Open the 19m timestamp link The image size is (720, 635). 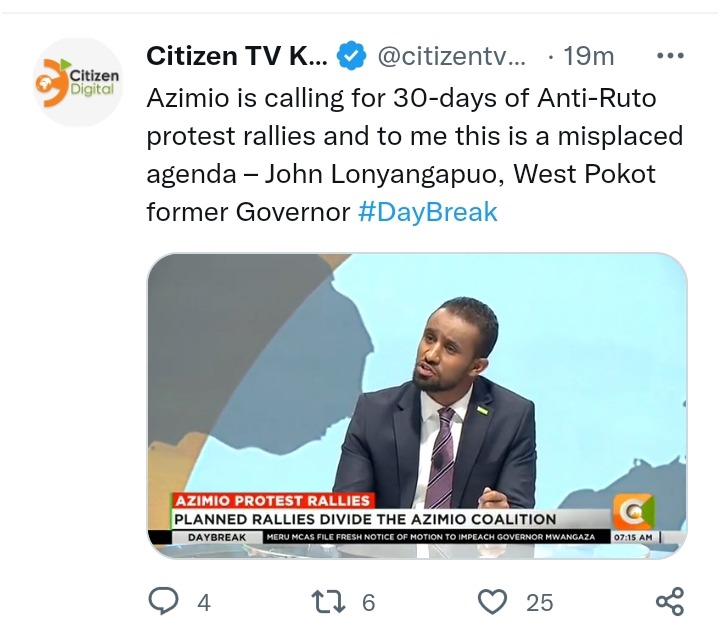588,56
